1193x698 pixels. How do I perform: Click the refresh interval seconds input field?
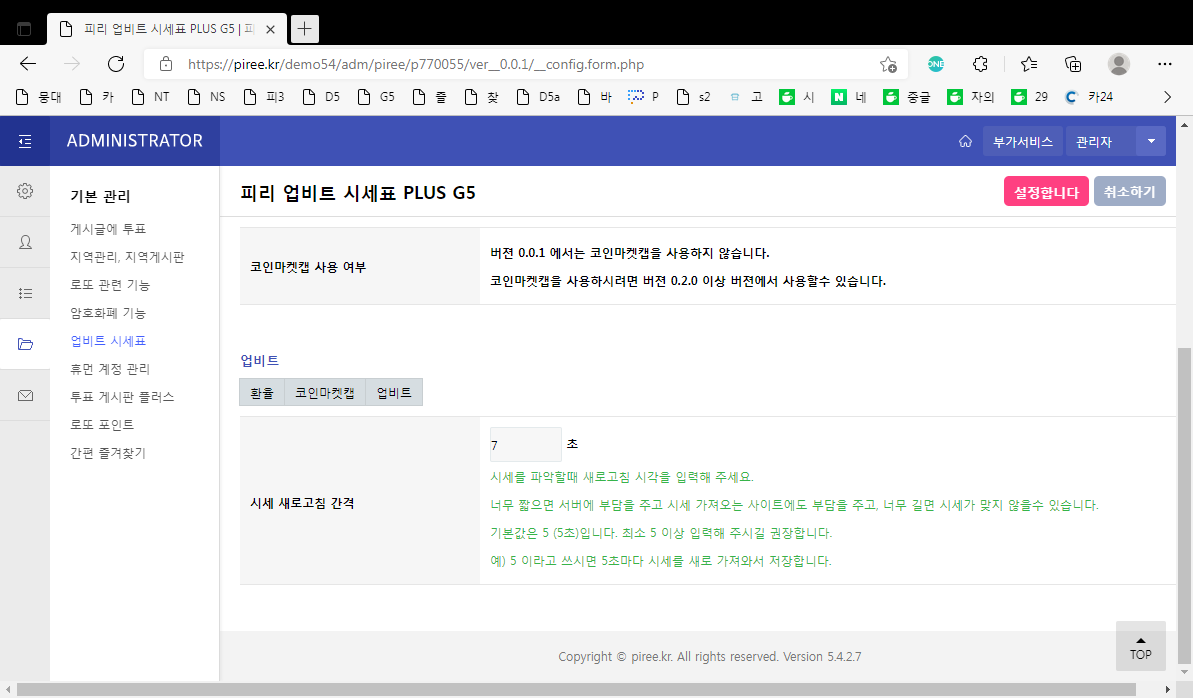click(x=525, y=445)
